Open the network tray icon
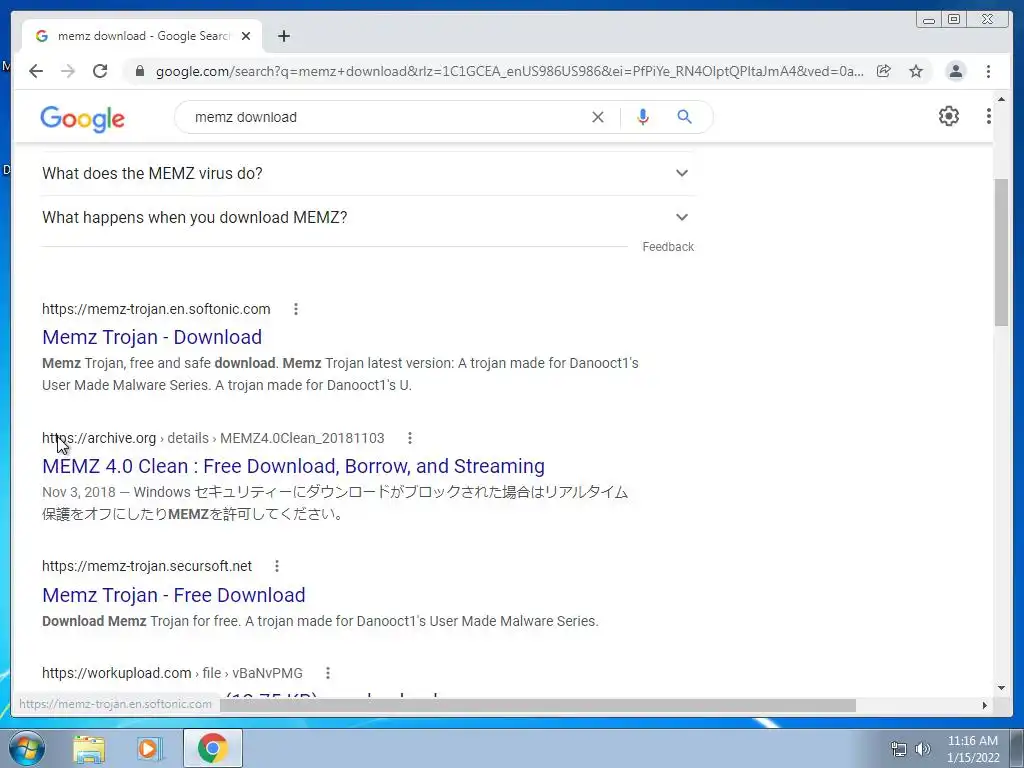The height and width of the screenshot is (768, 1024). [899, 749]
